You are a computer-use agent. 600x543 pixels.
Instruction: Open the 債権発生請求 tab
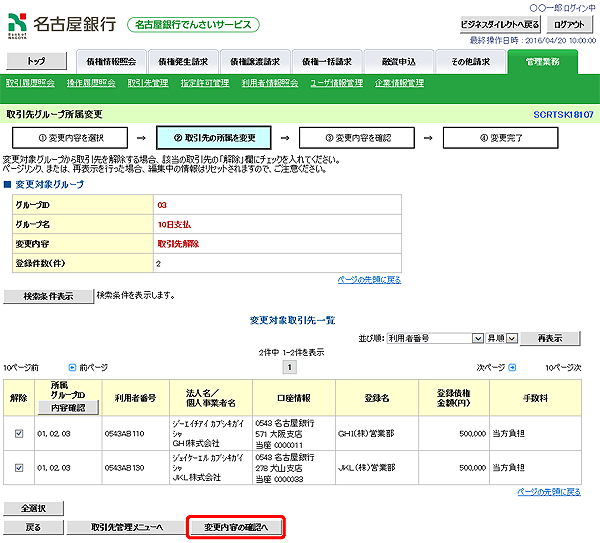pyautogui.click(x=183, y=62)
